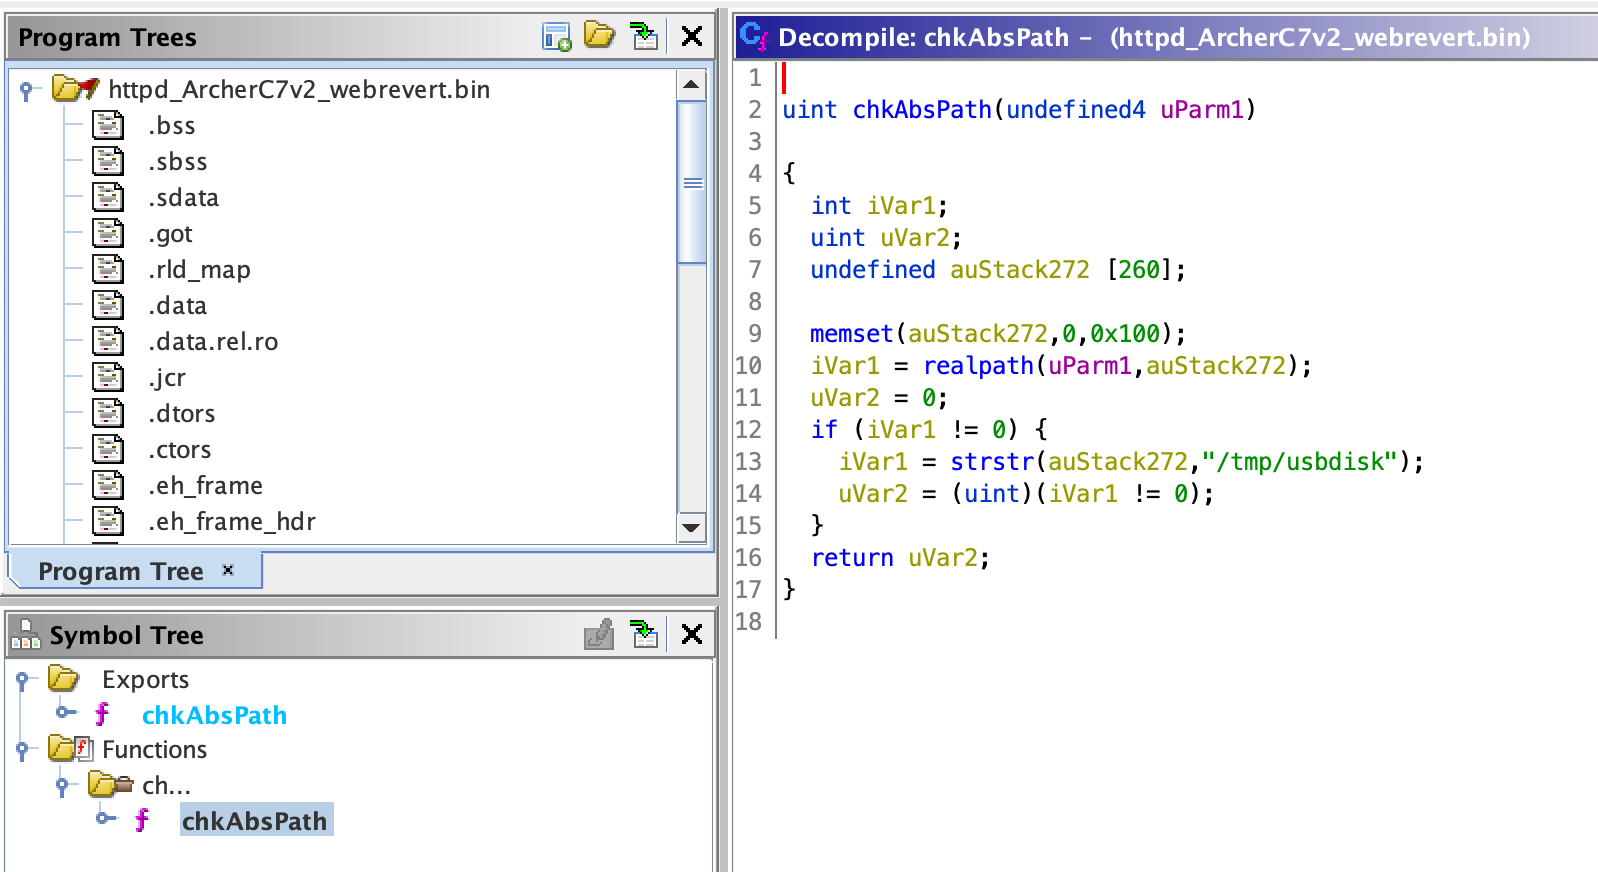The height and width of the screenshot is (872, 1598).
Task: Collapse the httpd_ArcherC7v2_webrevert.bin root node
Action: 27,90
